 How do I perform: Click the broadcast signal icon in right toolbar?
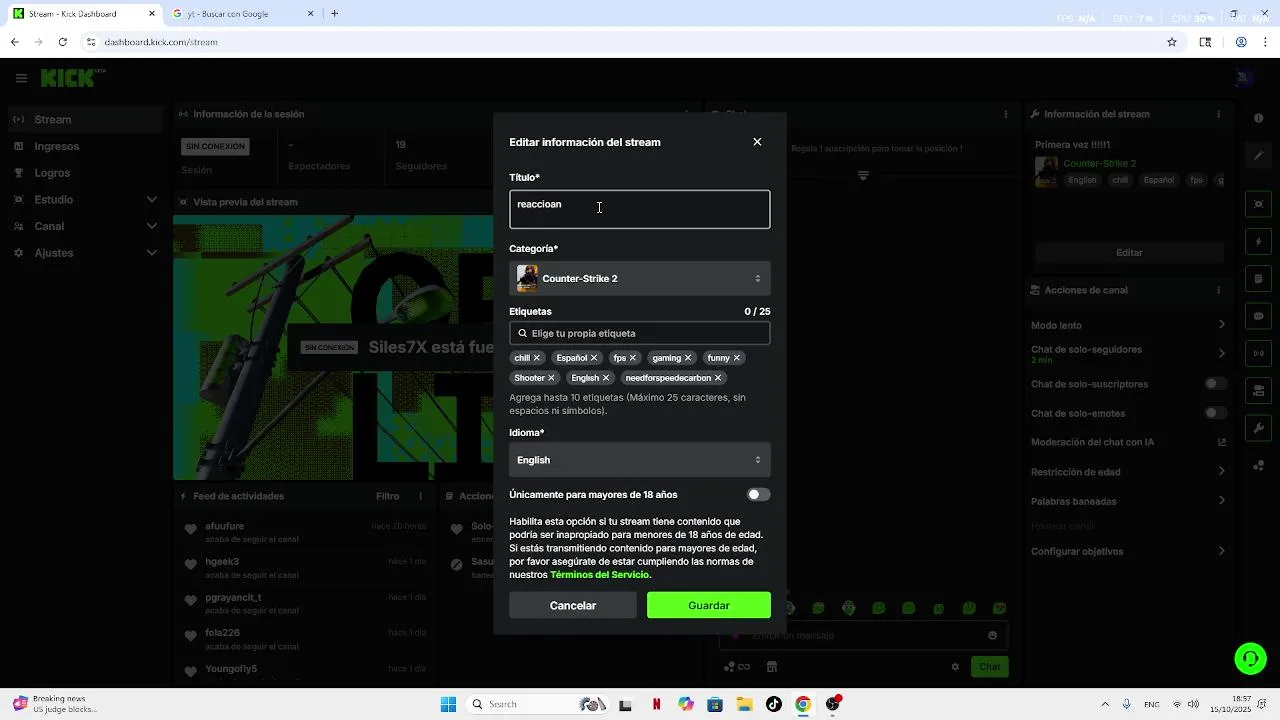[x=1259, y=353]
